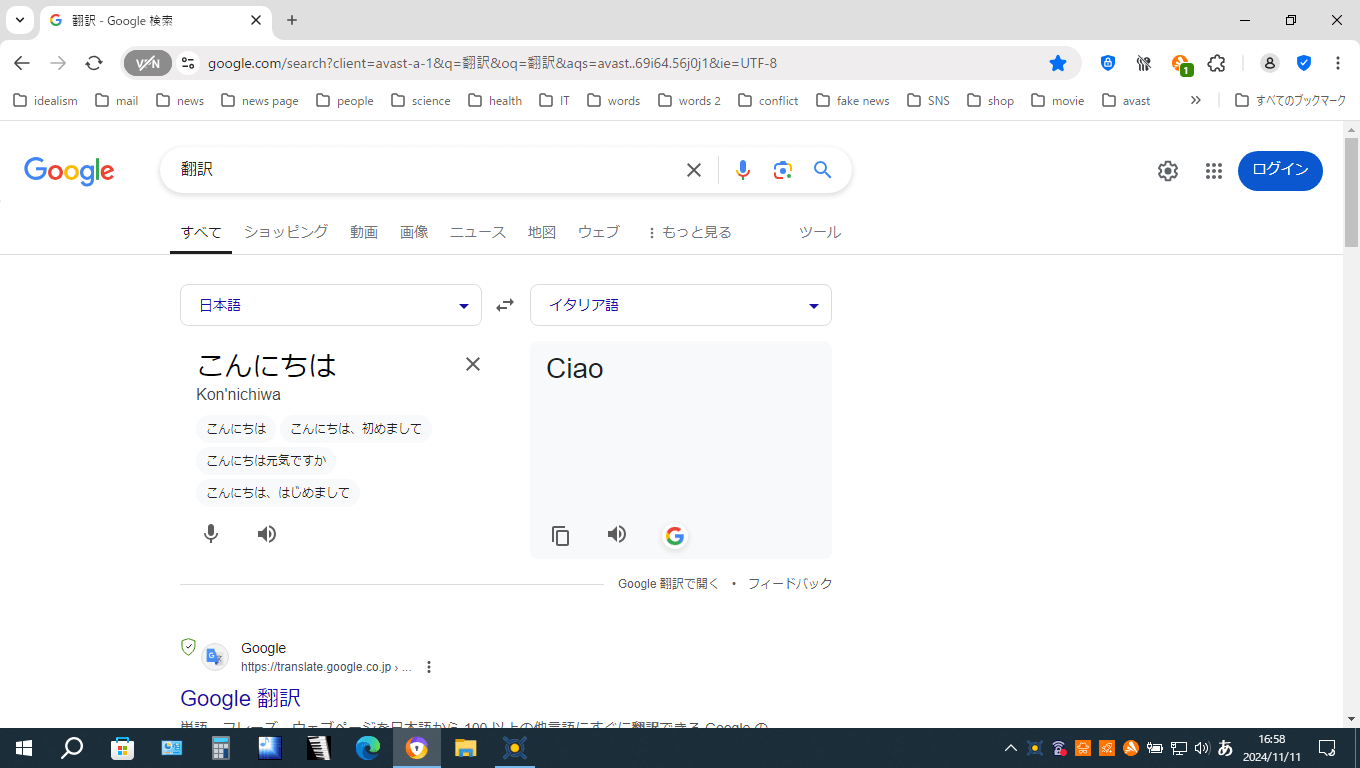Click the blue search magnifier icon
The width and height of the screenshot is (1360, 768).
823,170
